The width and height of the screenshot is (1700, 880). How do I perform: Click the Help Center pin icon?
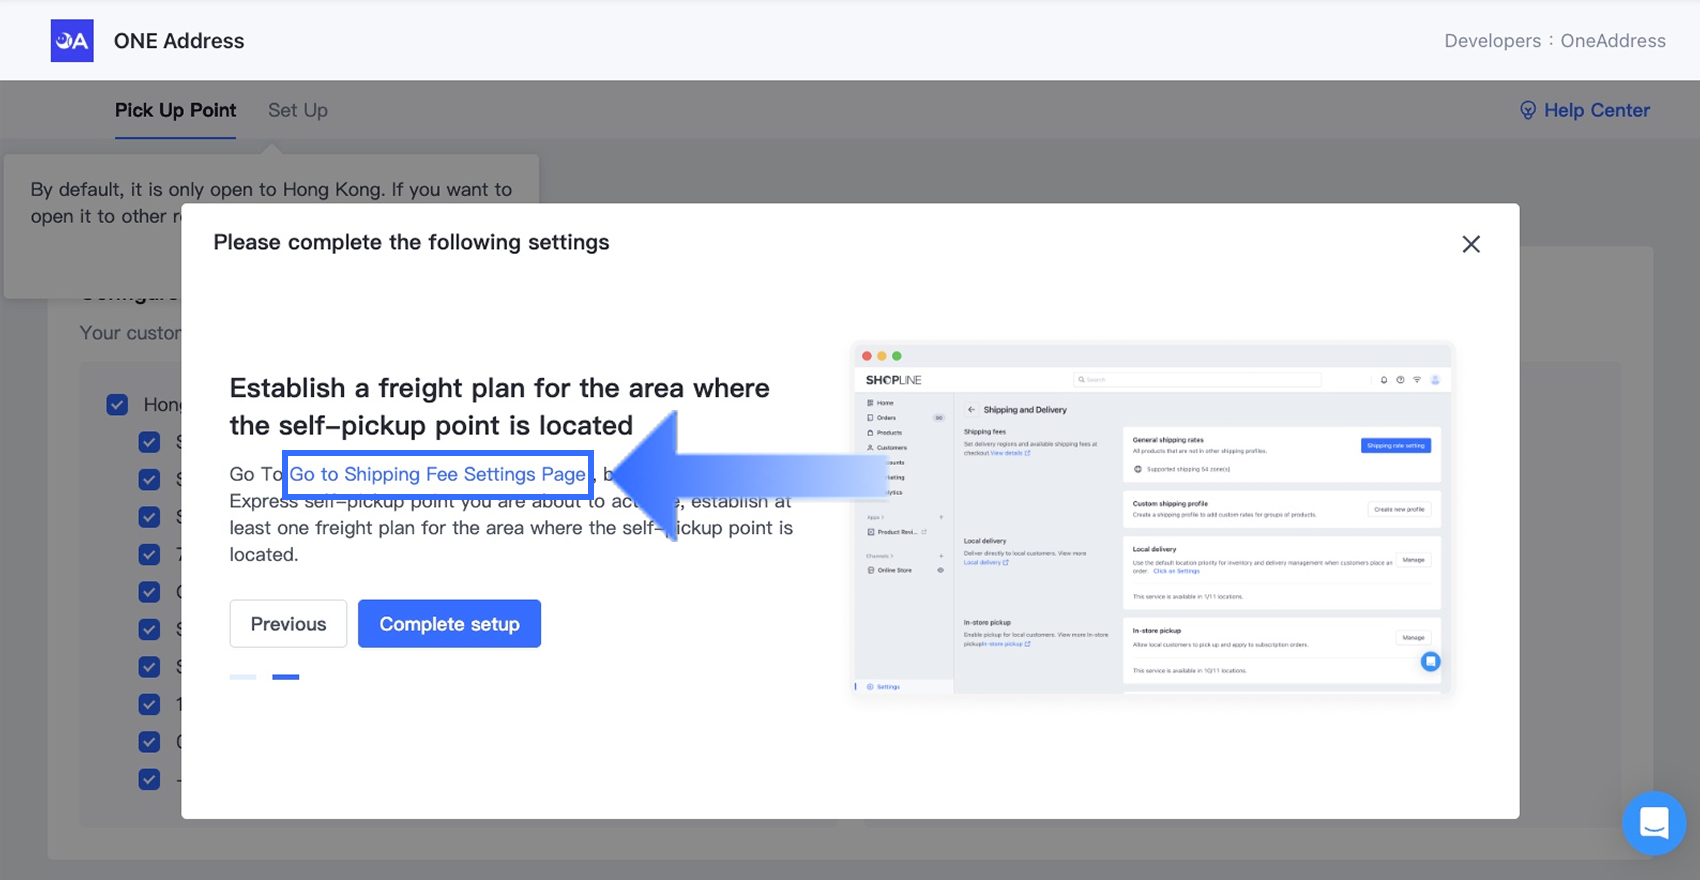pyautogui.click(x=1527, y=110)
